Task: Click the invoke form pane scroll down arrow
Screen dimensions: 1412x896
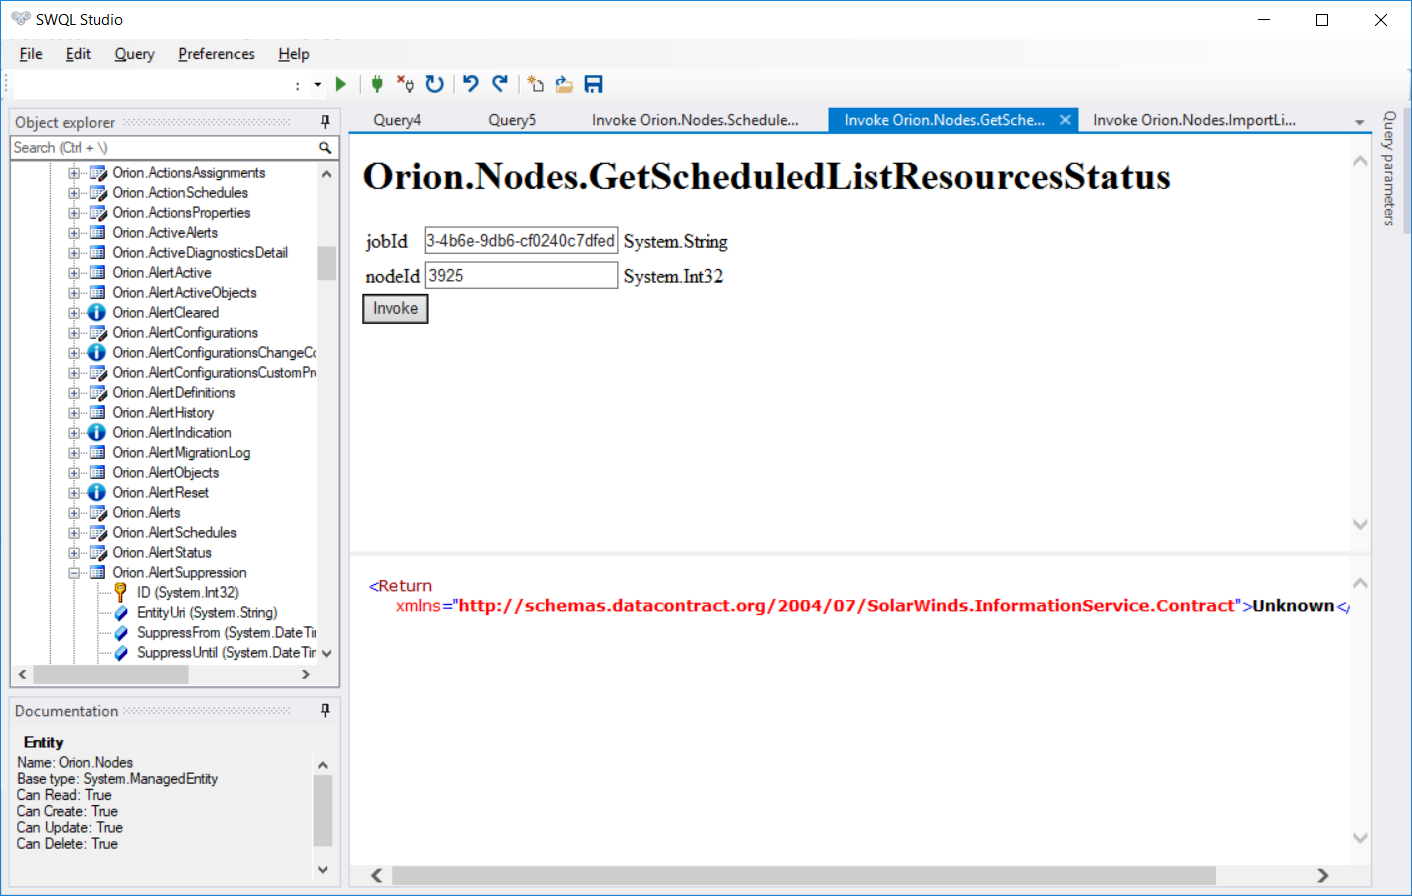Action: [x=1360, y=524]
